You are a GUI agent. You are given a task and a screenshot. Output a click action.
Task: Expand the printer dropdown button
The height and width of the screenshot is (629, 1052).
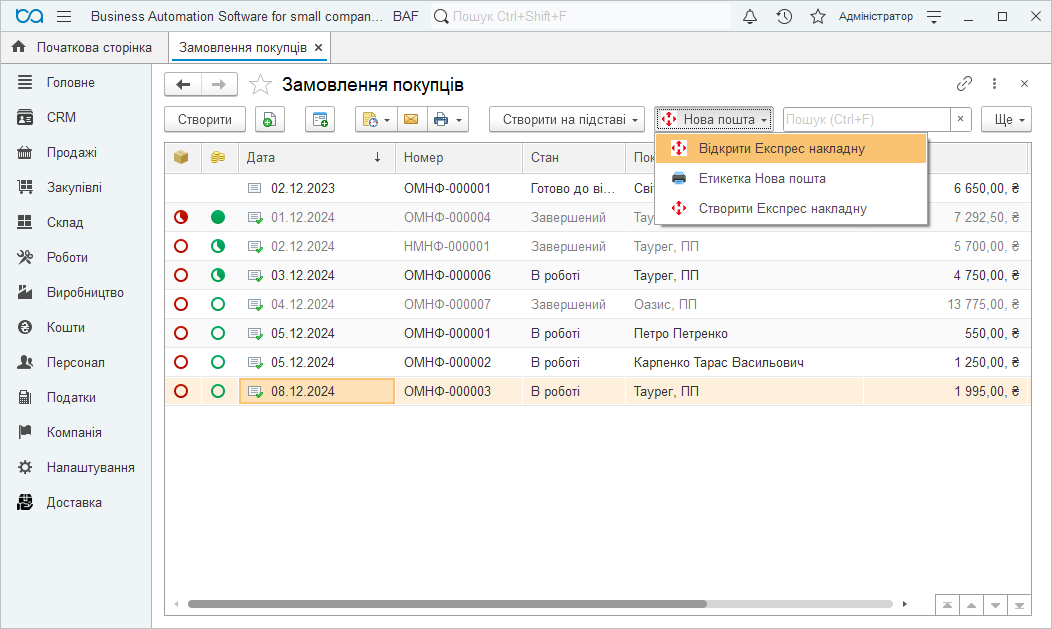click(x=447, y=120)
